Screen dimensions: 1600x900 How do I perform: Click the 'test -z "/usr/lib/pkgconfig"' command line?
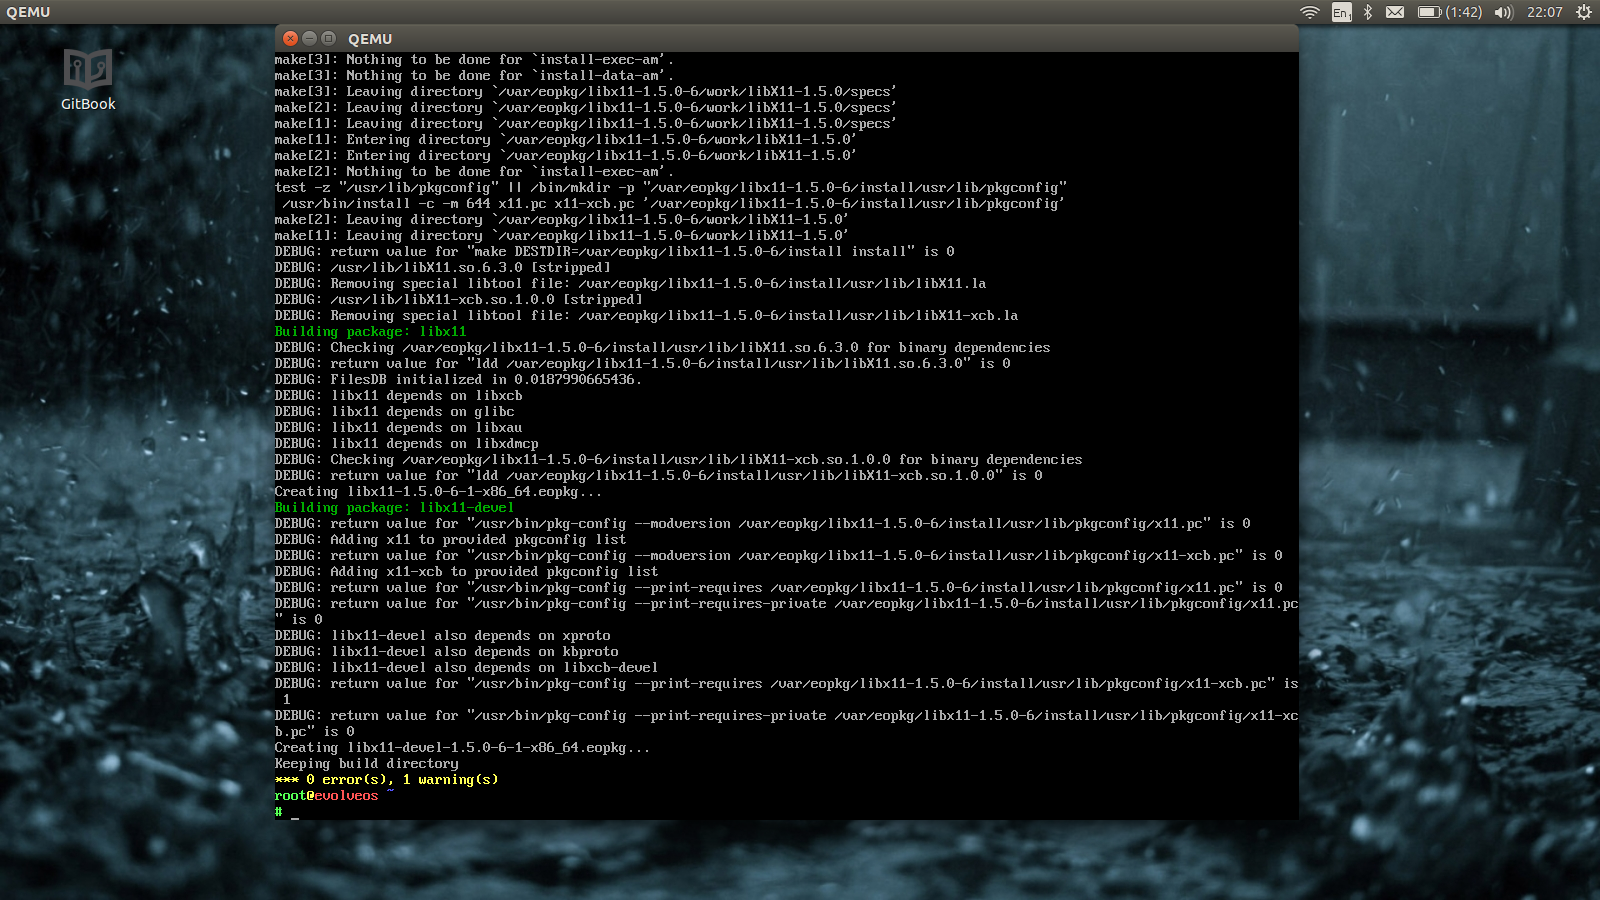(x=671, y=187)
